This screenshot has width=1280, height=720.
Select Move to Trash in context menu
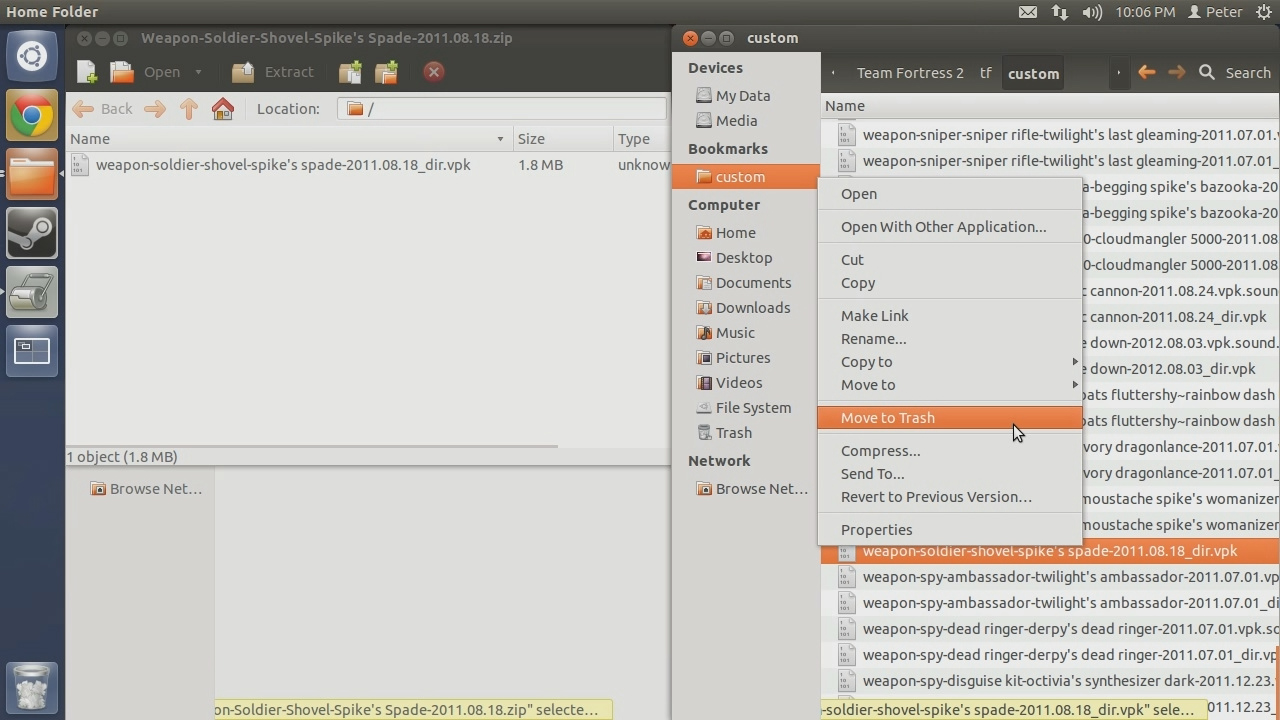(949, 418)
